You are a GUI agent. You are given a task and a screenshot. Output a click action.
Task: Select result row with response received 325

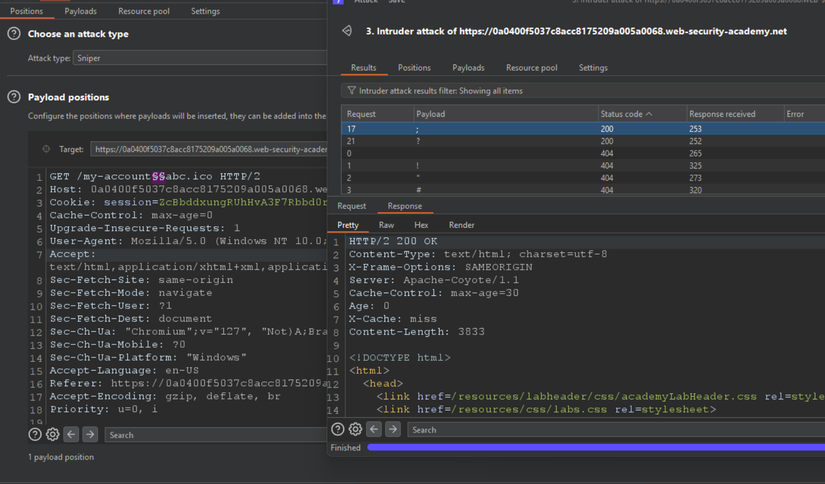coord(583,166)
